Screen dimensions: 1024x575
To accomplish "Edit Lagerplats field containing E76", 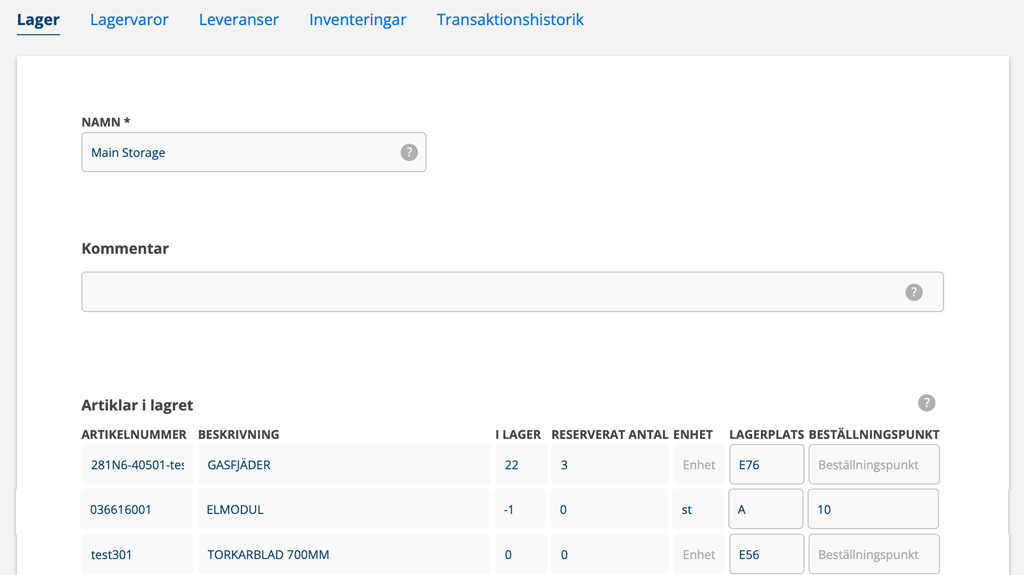I will point(766,465).
